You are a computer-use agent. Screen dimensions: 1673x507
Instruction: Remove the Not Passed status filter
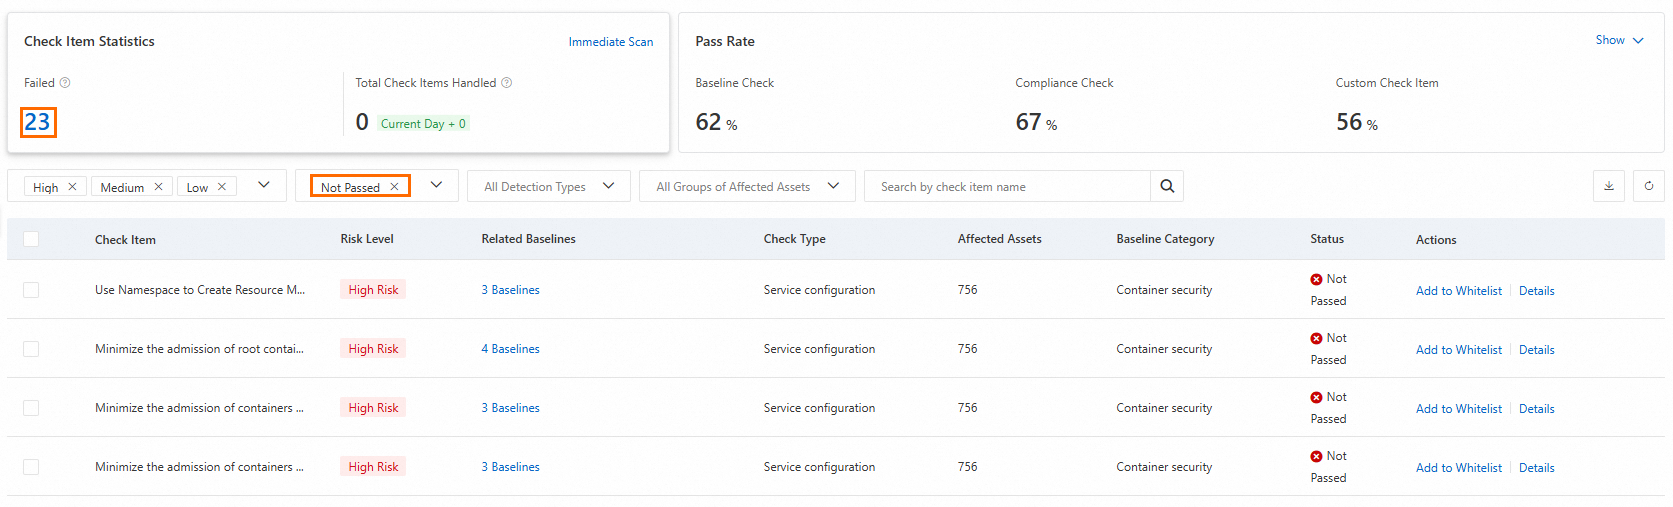tap(394, 187)
